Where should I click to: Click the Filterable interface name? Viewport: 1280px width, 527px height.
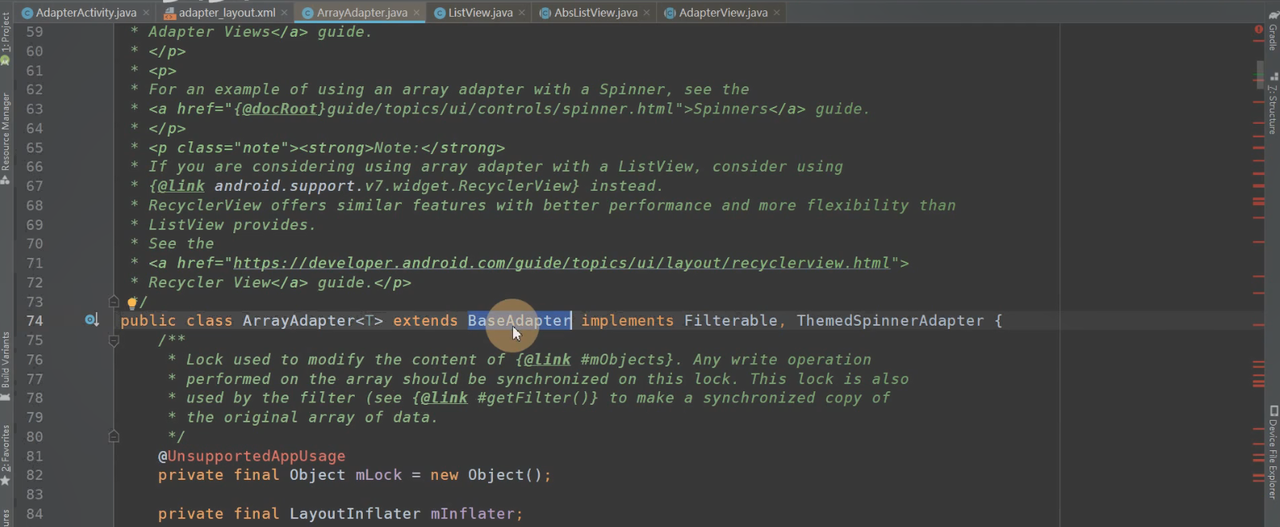click(731, 321)
